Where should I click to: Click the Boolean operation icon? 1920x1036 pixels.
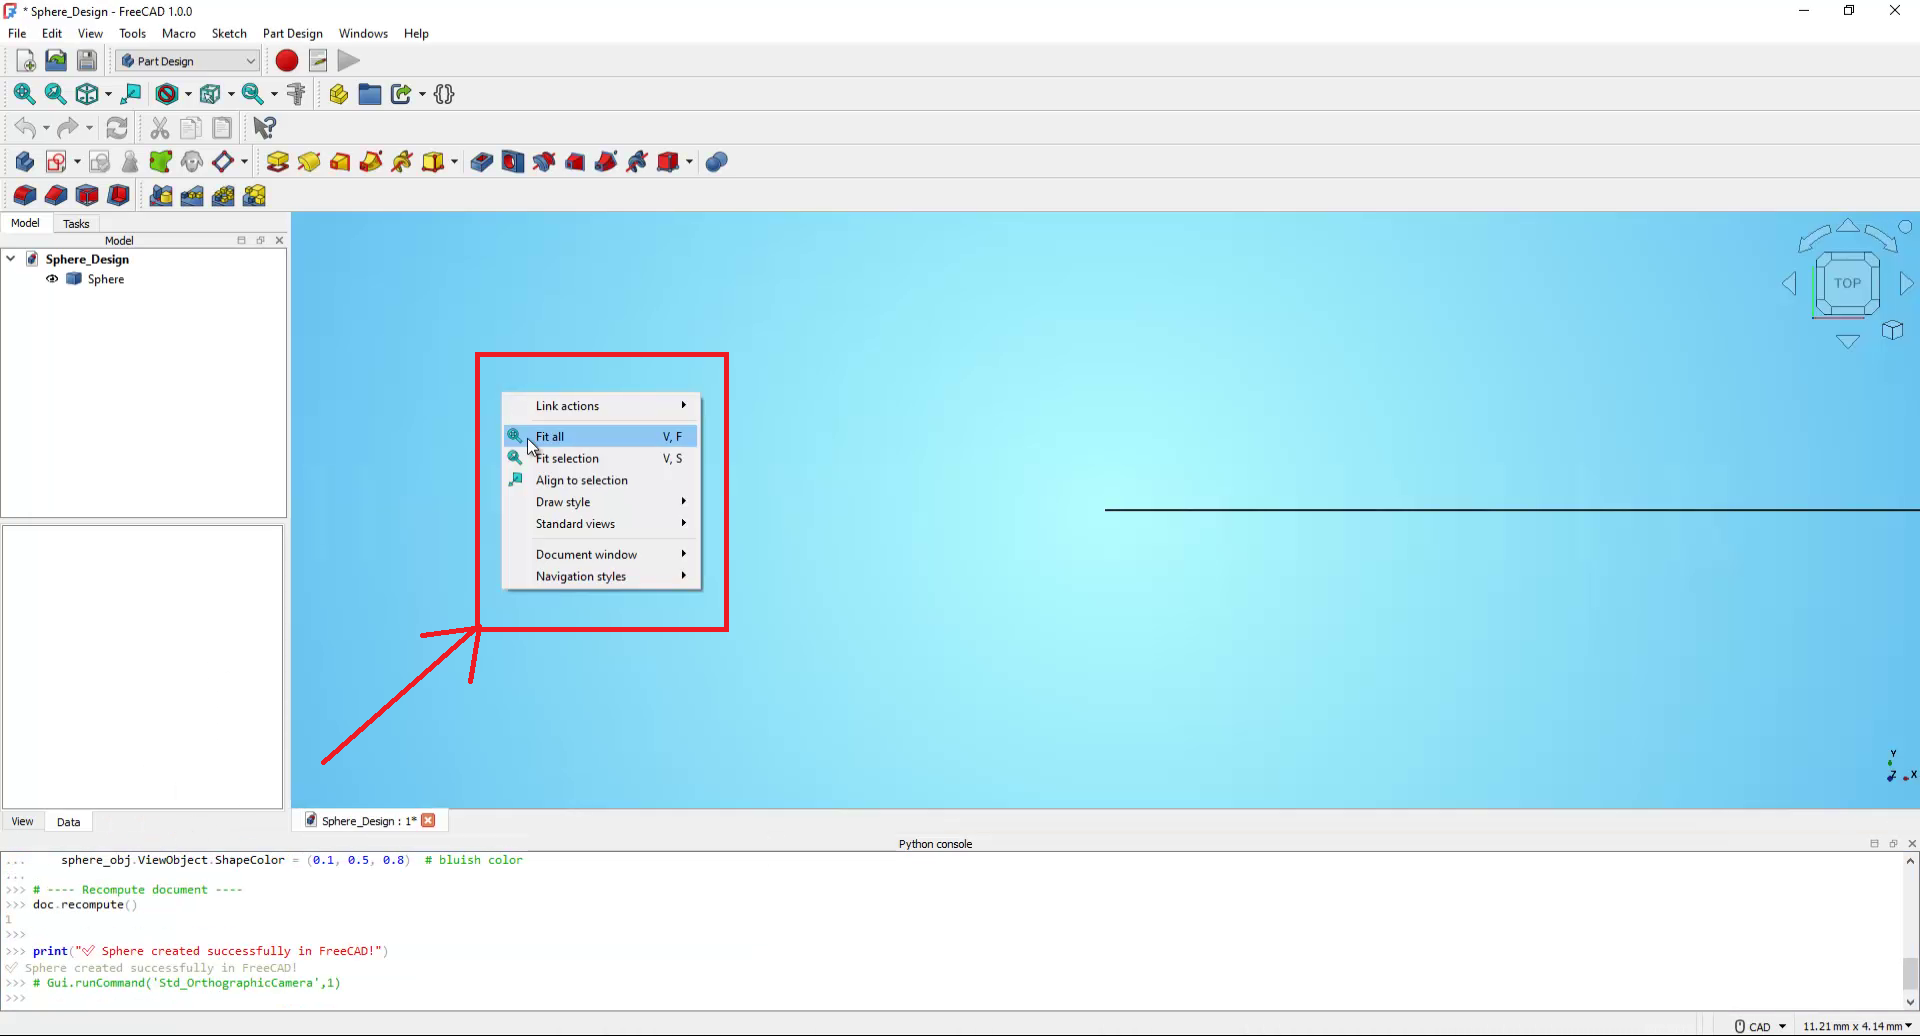click(x=716, y=162)
